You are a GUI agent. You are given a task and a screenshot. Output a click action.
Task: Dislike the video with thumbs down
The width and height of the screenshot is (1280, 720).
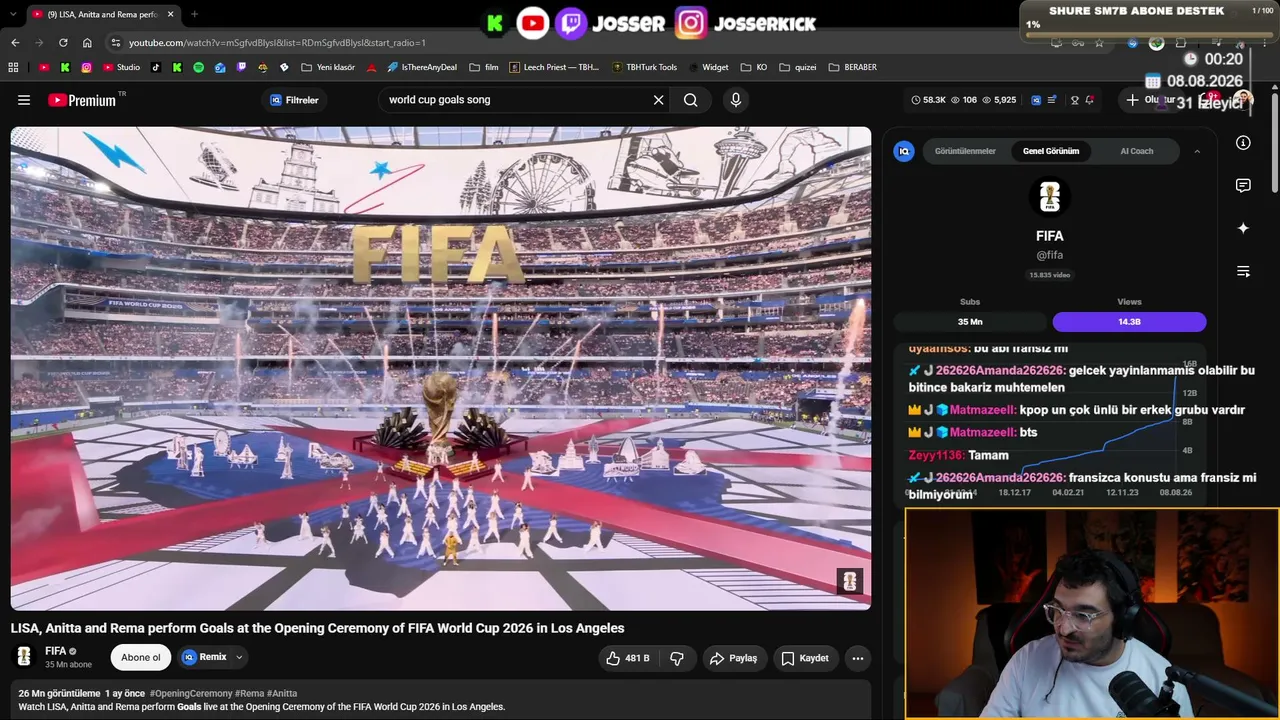677,658
